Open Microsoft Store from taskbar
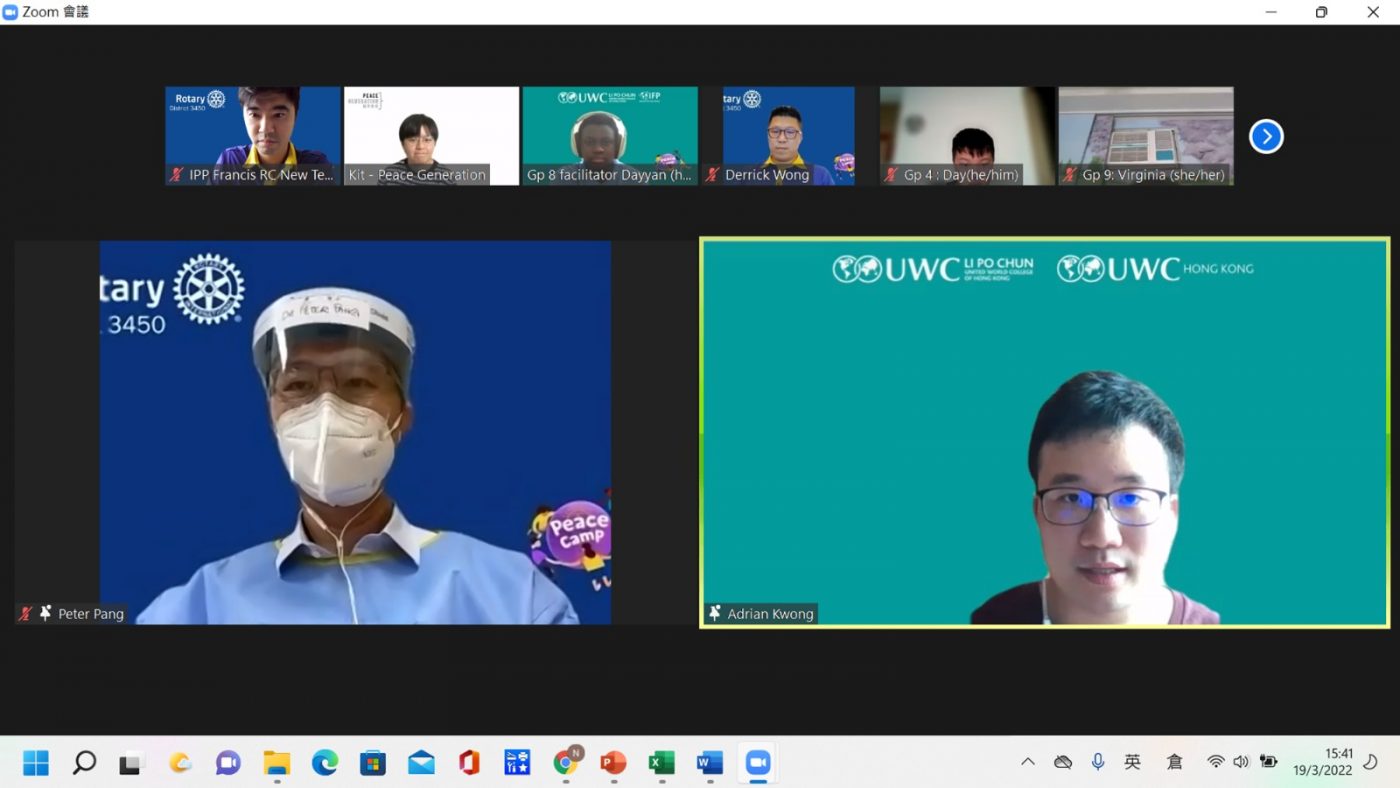 pos(372,763)
